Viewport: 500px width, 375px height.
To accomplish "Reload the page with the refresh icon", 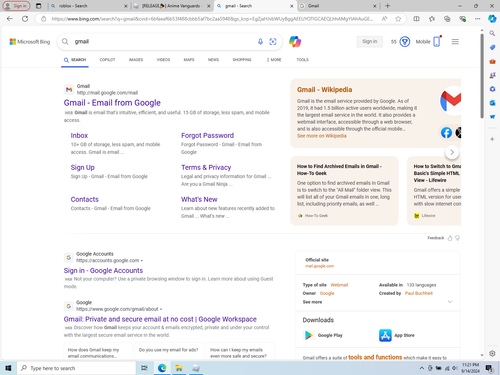I will point(25,19).
